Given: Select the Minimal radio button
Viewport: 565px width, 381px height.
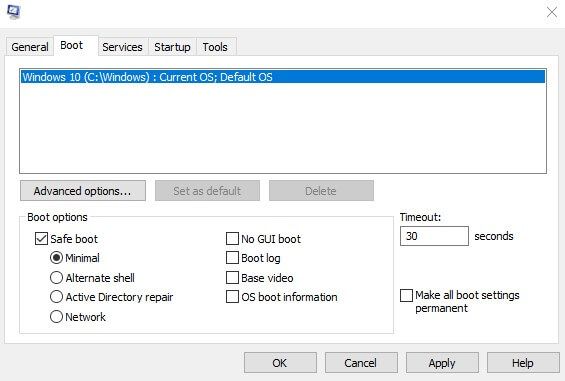Looking at the screenshot, I should pyautogui.click(x=56, y=258).
